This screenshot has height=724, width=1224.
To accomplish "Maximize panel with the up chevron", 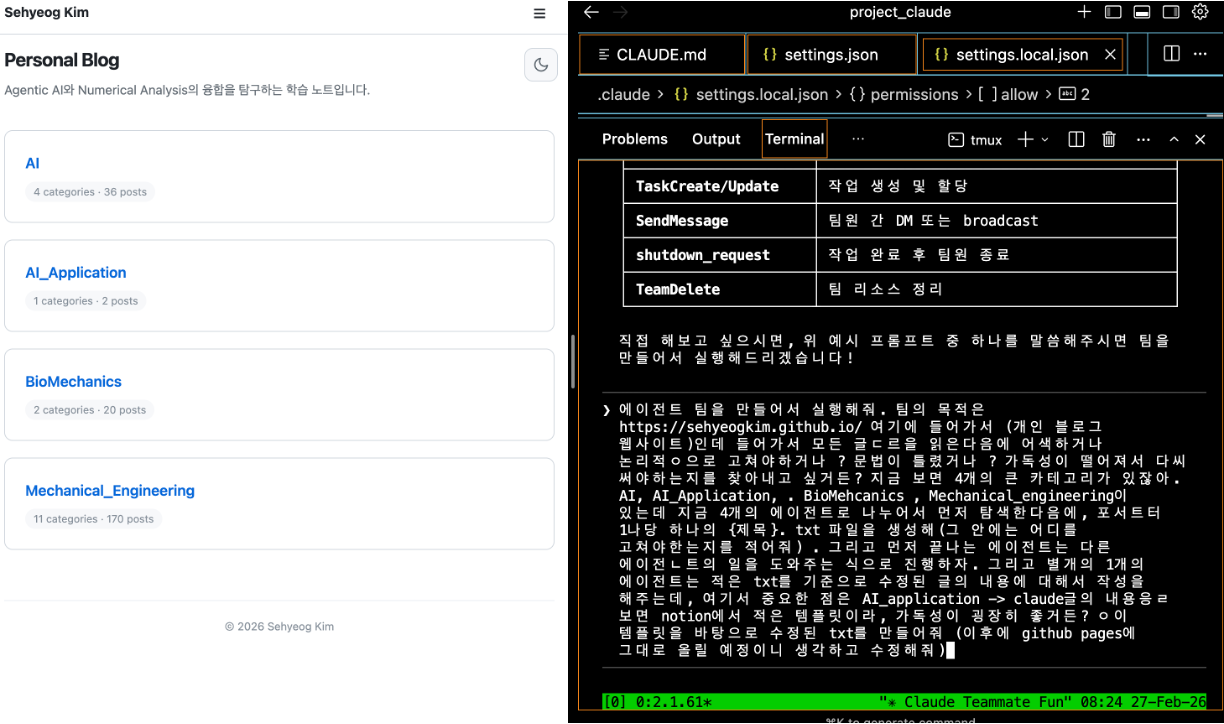I will point(1174,139).
